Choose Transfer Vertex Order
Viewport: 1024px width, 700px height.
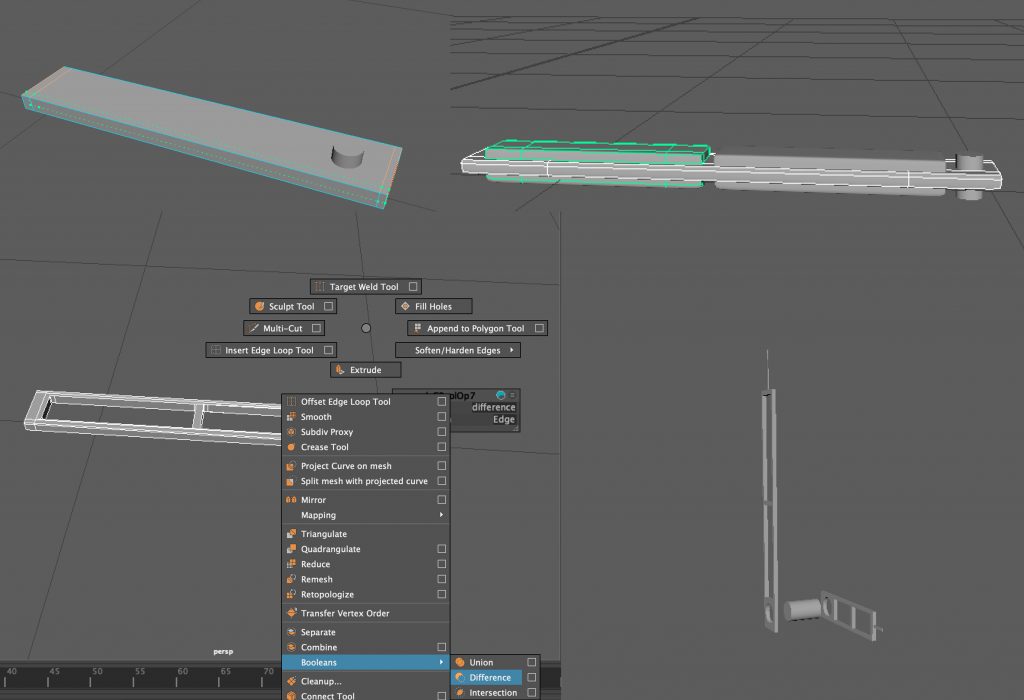tap(366, 613)
